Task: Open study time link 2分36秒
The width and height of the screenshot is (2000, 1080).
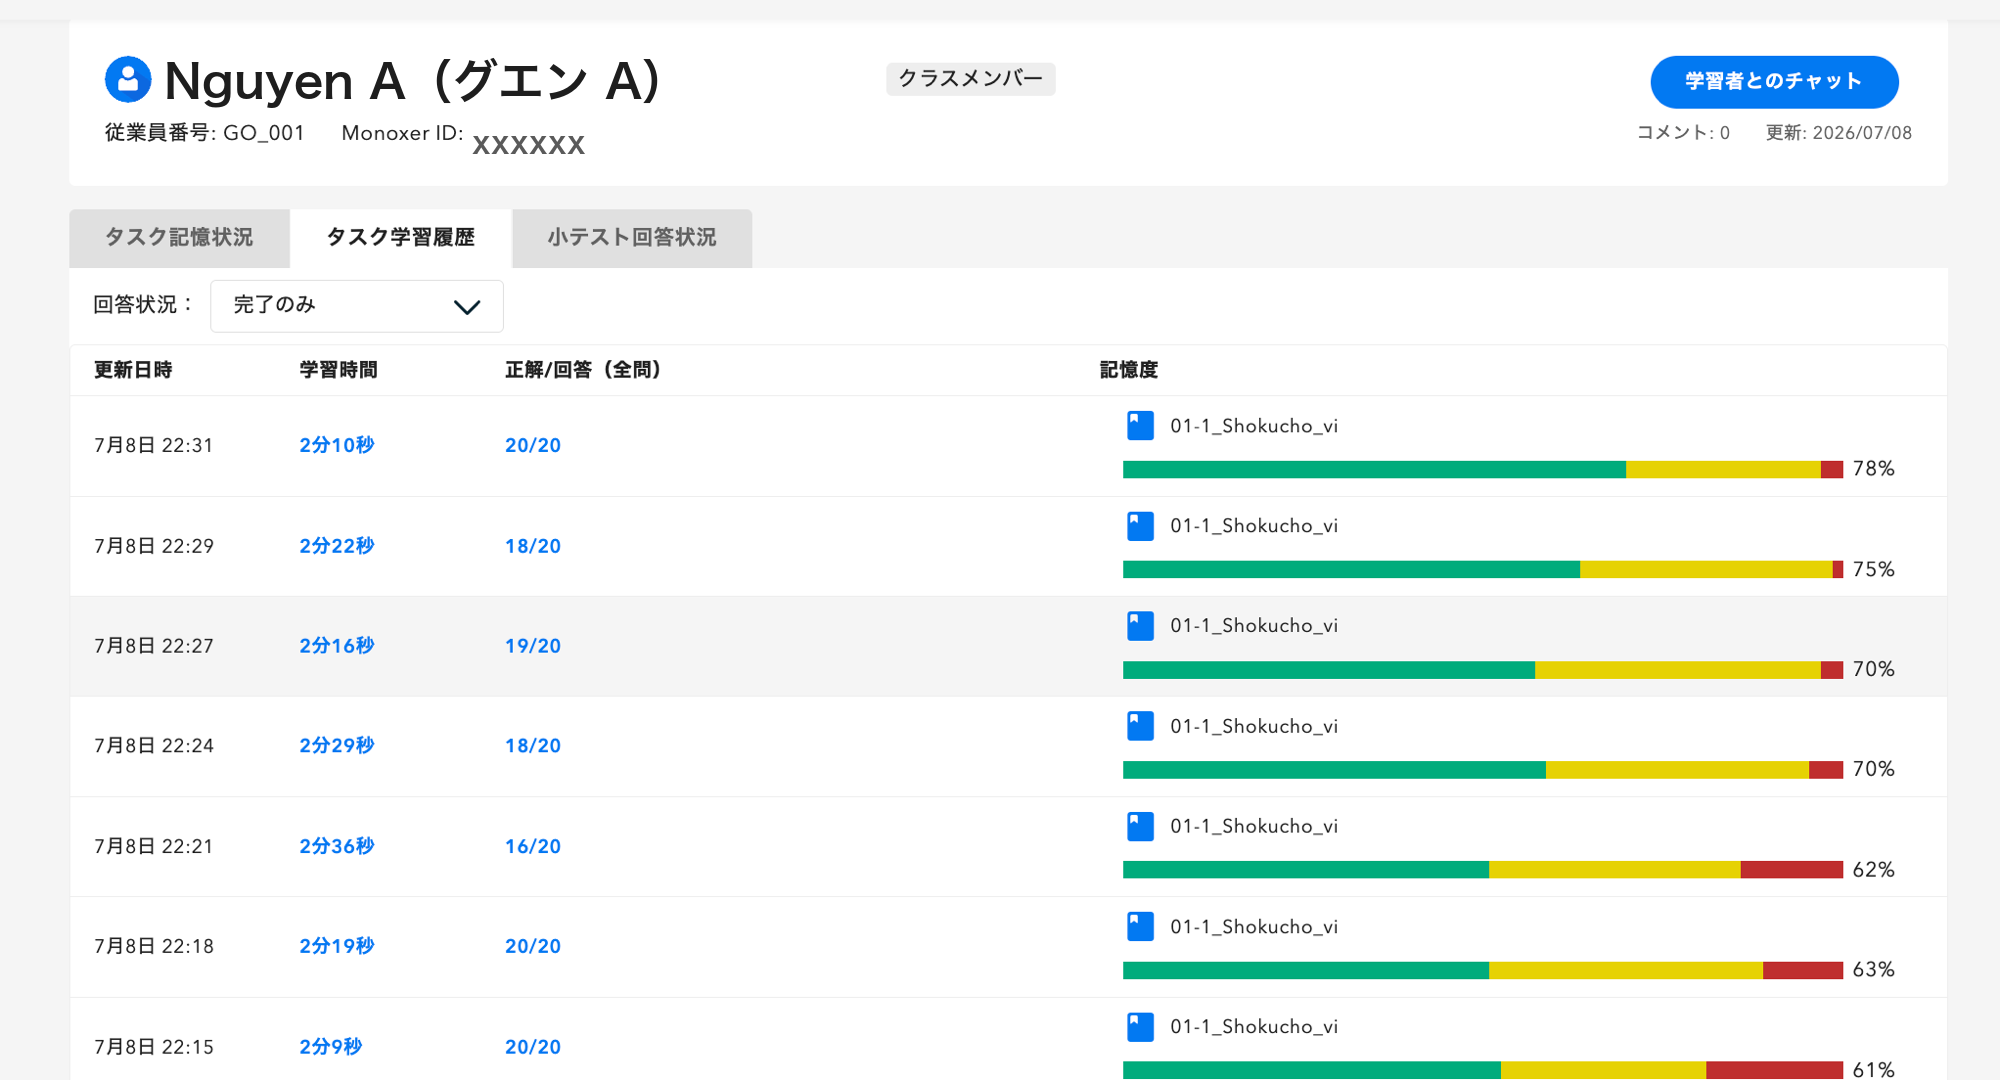Action: coord(337,846)
